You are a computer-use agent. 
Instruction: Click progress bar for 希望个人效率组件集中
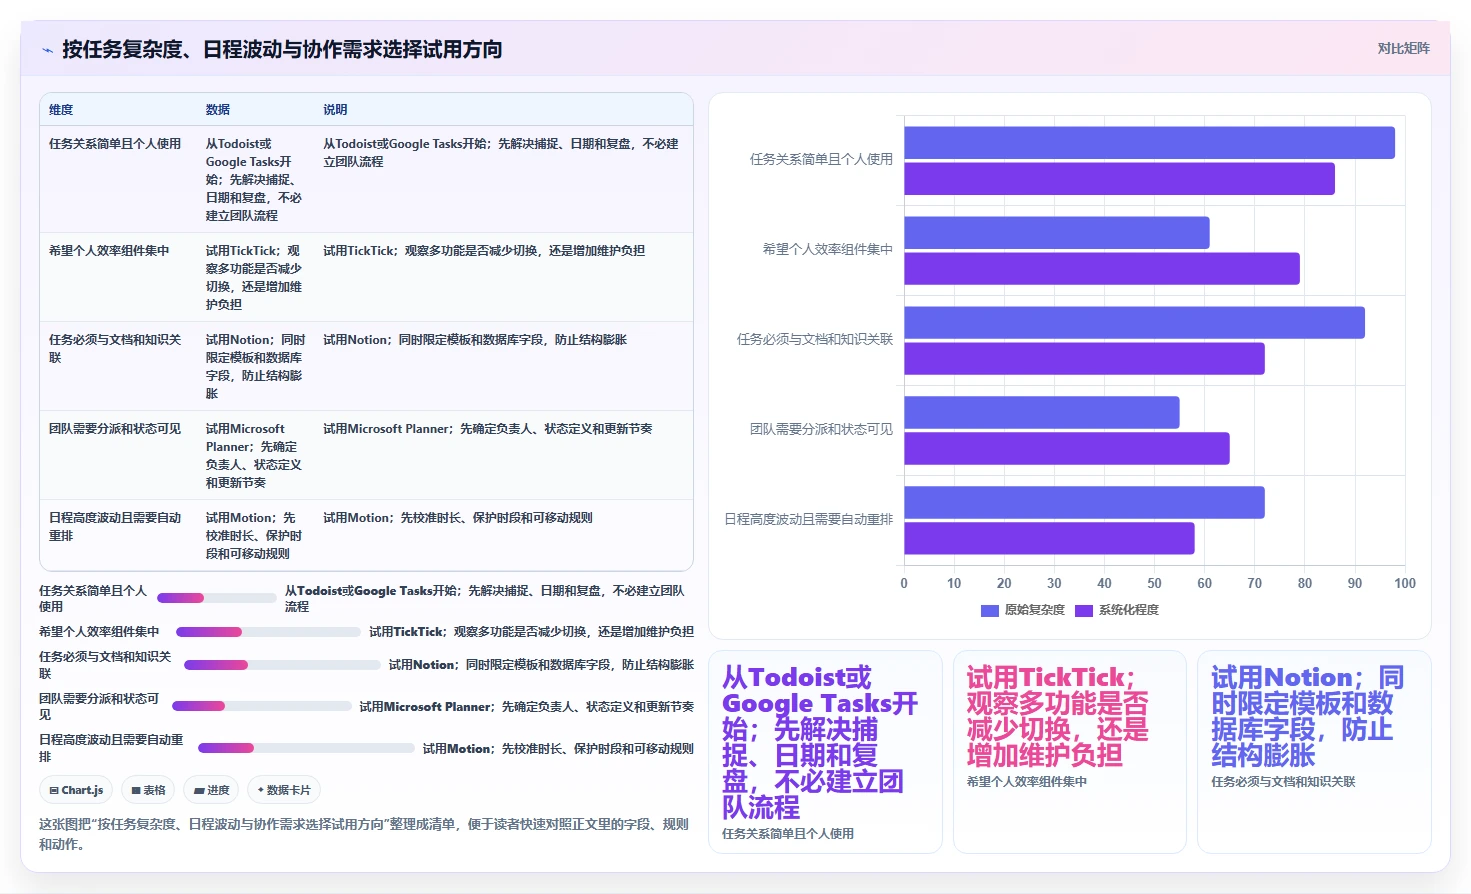pyautogui.click(x=268, y=632)
